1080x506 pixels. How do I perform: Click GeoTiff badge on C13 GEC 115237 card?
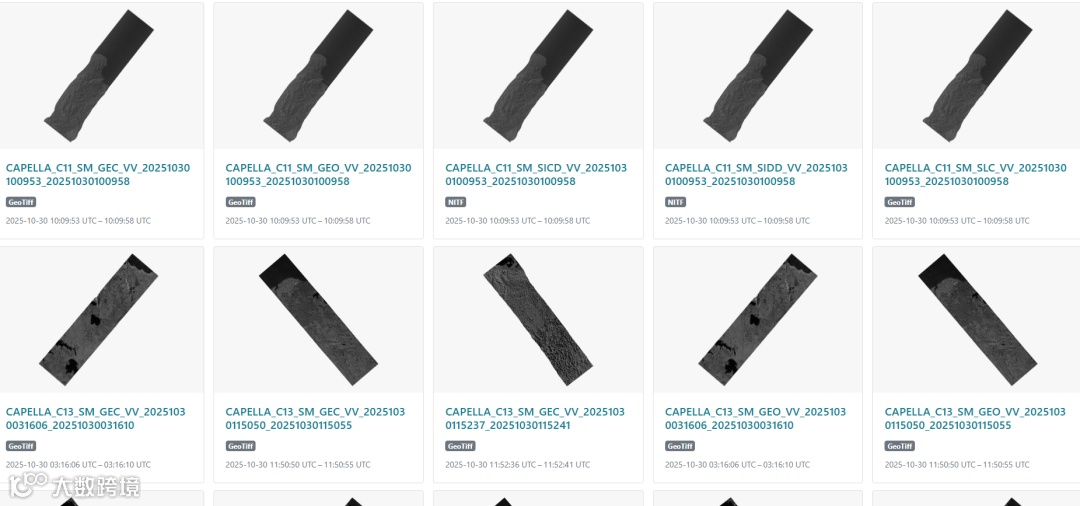[x=460, y=446]
